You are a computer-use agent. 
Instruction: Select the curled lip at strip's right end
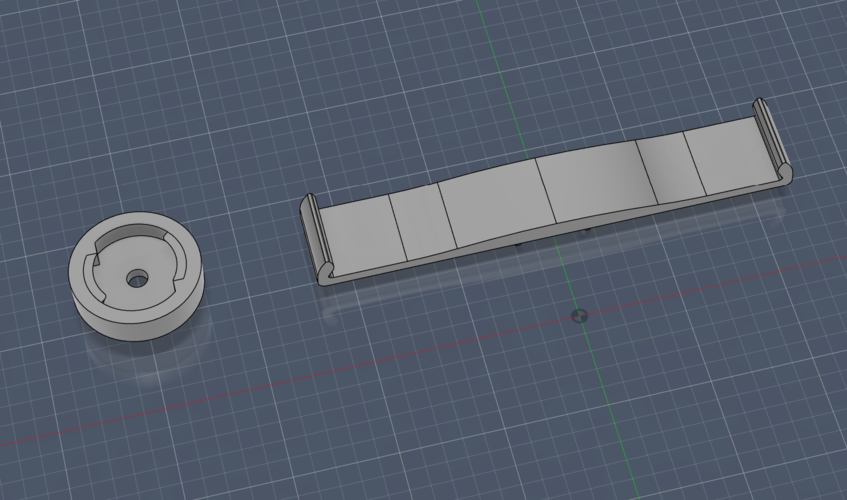coord(773,139)
